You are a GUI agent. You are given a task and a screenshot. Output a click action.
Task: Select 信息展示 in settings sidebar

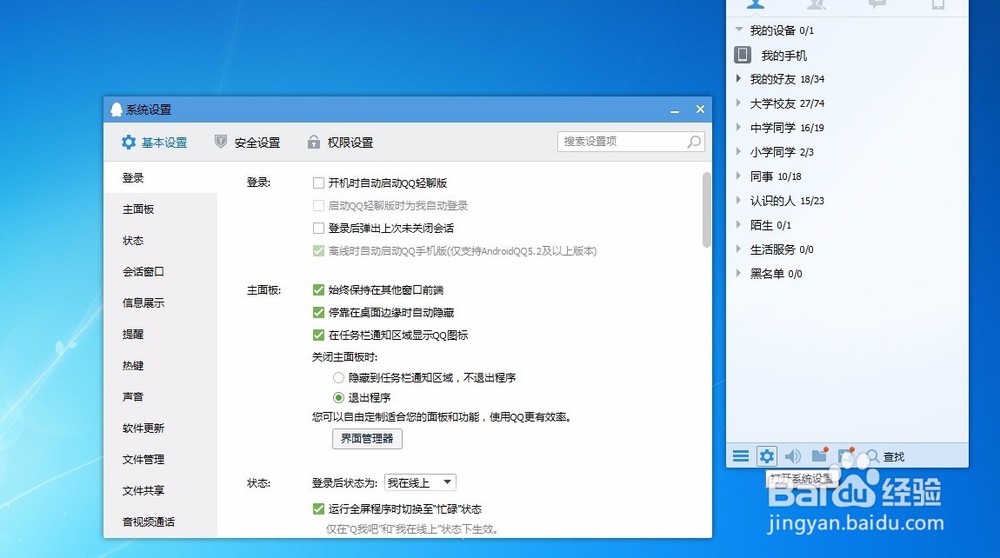click(x=160, y=303)
